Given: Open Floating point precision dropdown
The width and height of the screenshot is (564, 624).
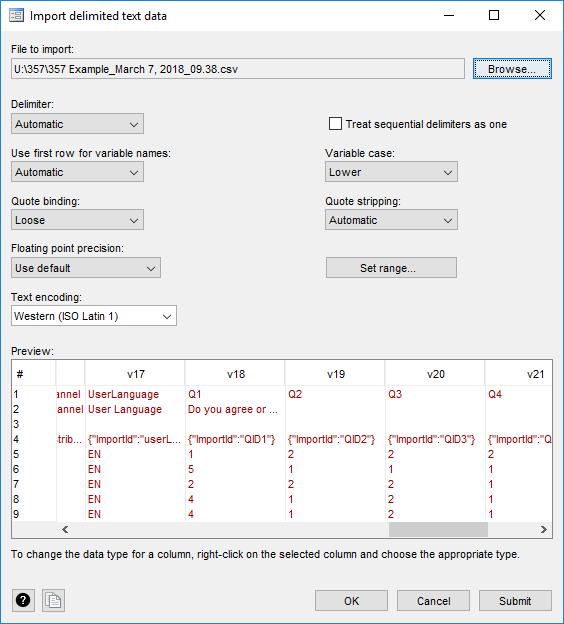Looking at the screenshot, I should tap(86, 268).
